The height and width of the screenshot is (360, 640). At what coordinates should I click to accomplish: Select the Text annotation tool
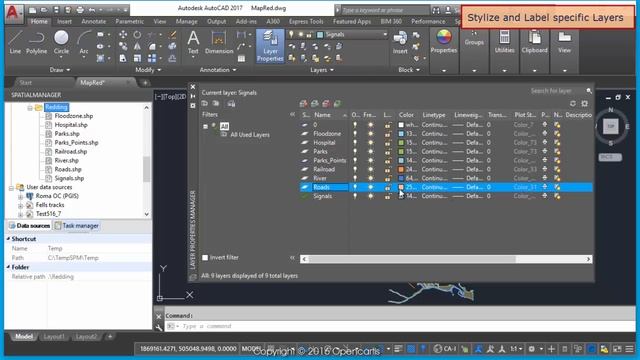point(193,42)
